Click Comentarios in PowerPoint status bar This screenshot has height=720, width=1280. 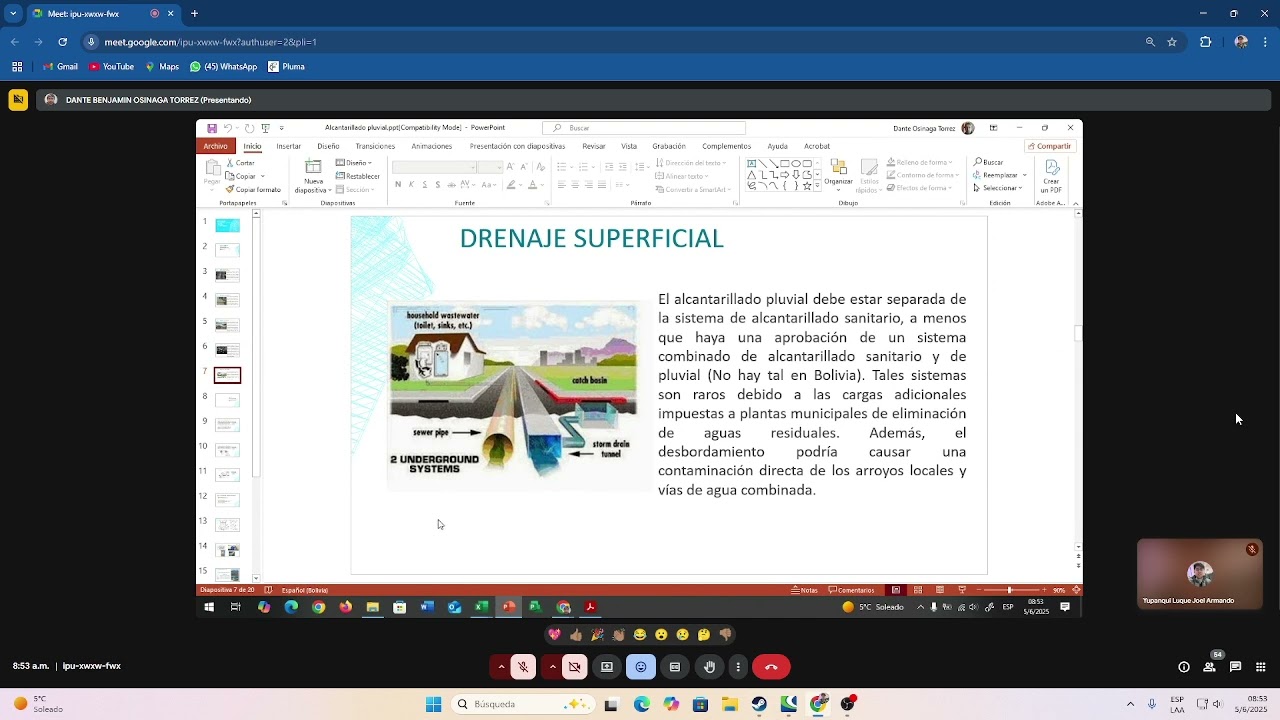[851, 590]
